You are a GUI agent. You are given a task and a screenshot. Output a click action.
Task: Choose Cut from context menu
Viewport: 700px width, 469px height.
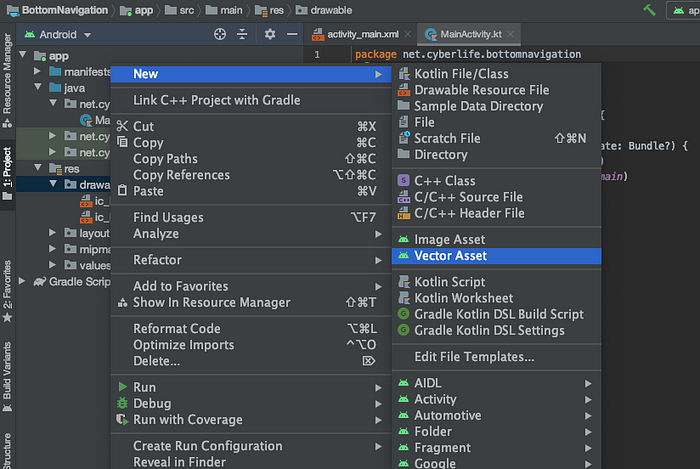point(251,126)
